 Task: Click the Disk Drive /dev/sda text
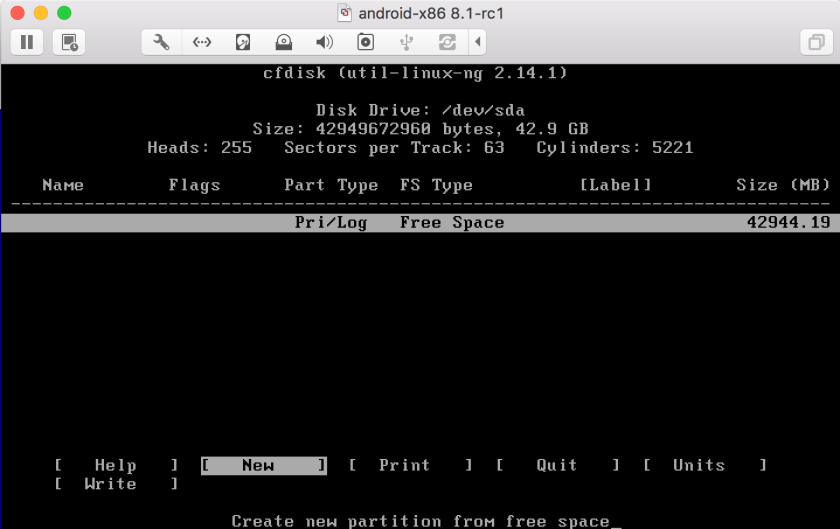[420, 110]
